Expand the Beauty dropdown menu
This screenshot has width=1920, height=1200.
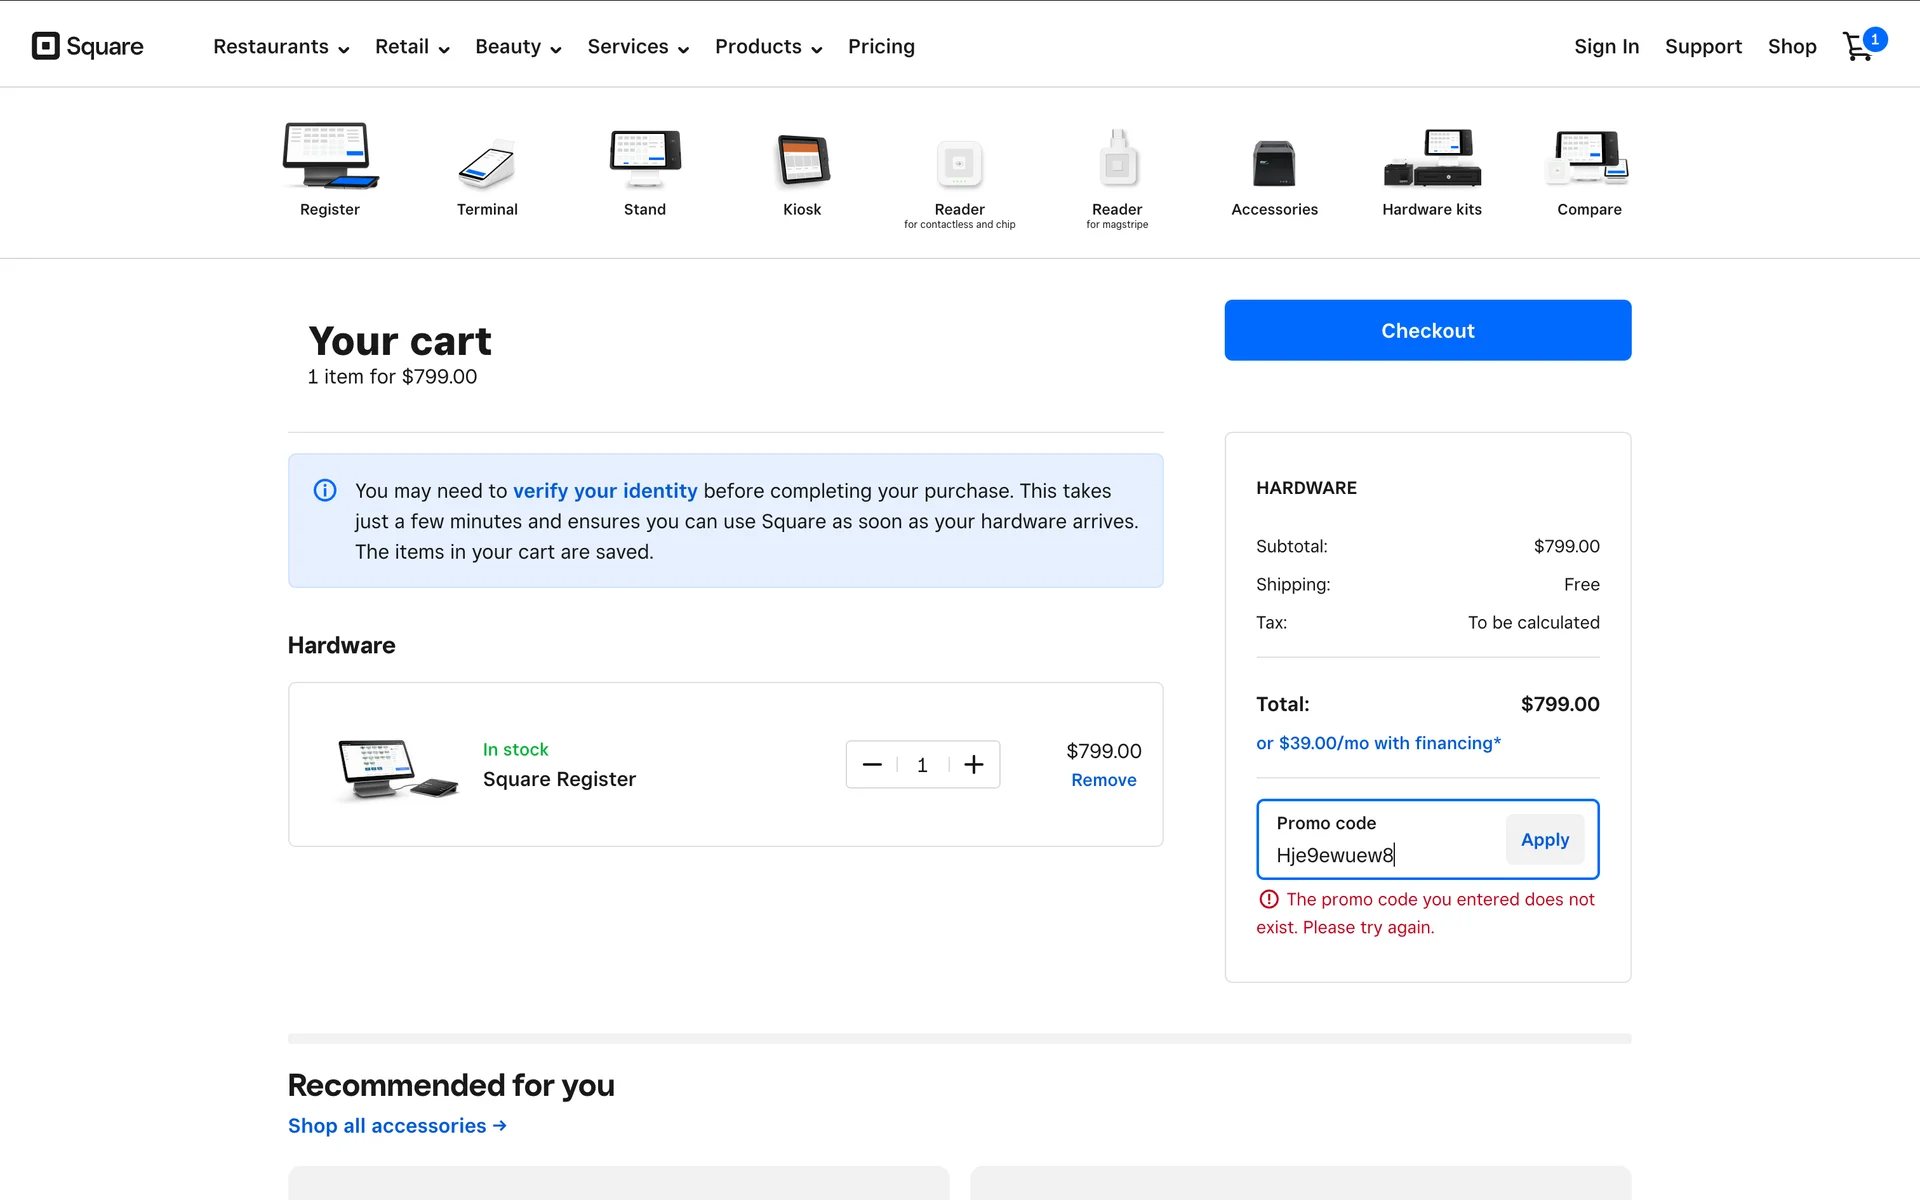tap(518, 47)
